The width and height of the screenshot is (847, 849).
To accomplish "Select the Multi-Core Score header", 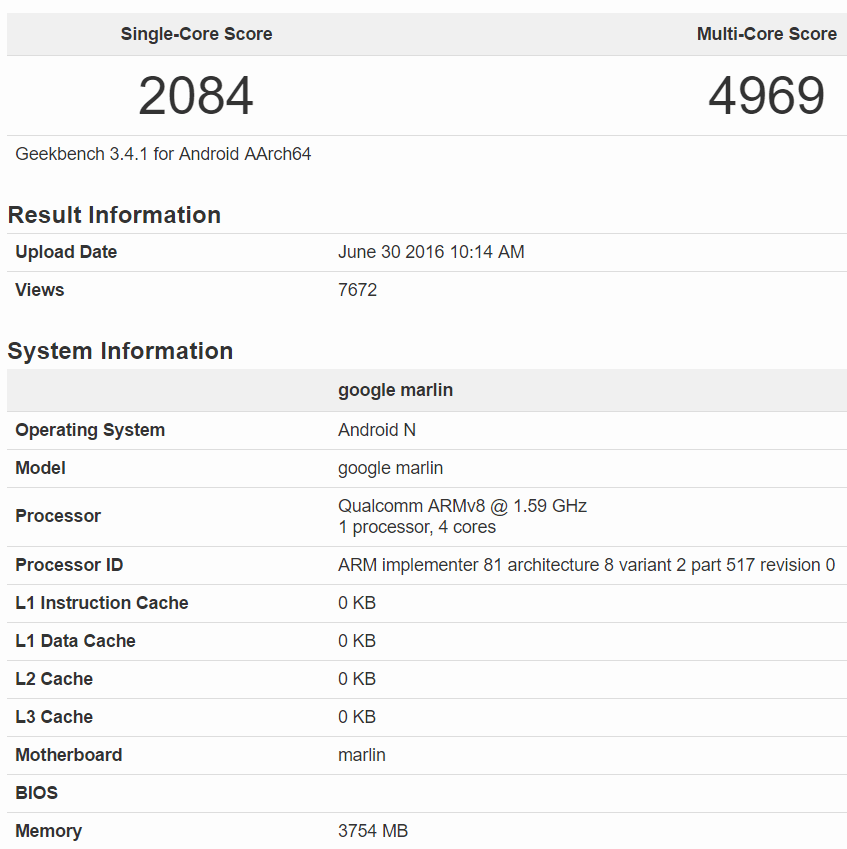I will pyautogui.click(x=767, y=34).
